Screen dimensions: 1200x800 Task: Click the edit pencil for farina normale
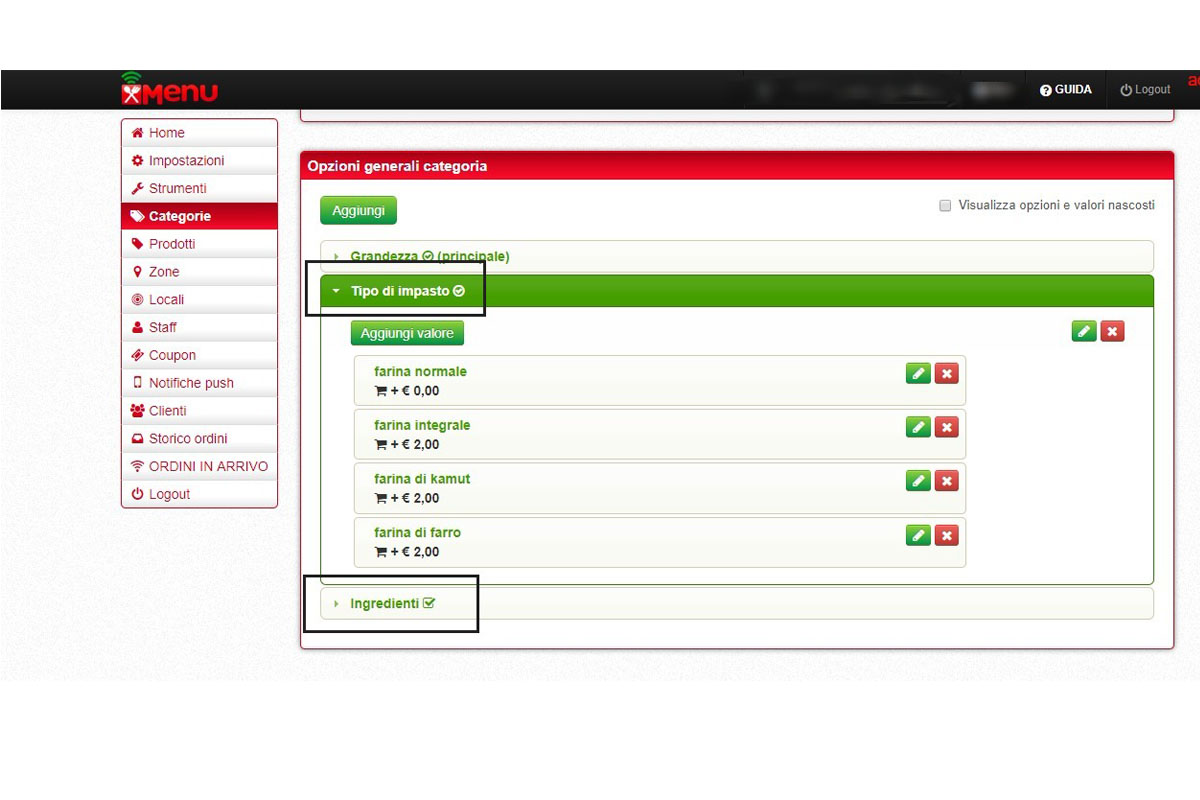point(918,373)
